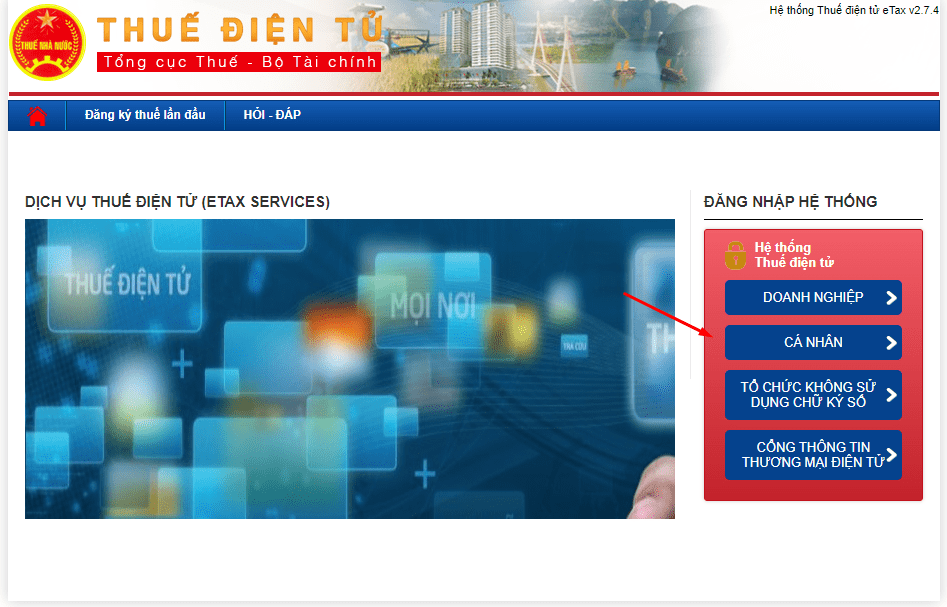Click chevron beside TỔ CHỨC KHÔNG SỬ DỤNG CHỮ KÝ SỐ

point(891,395)
